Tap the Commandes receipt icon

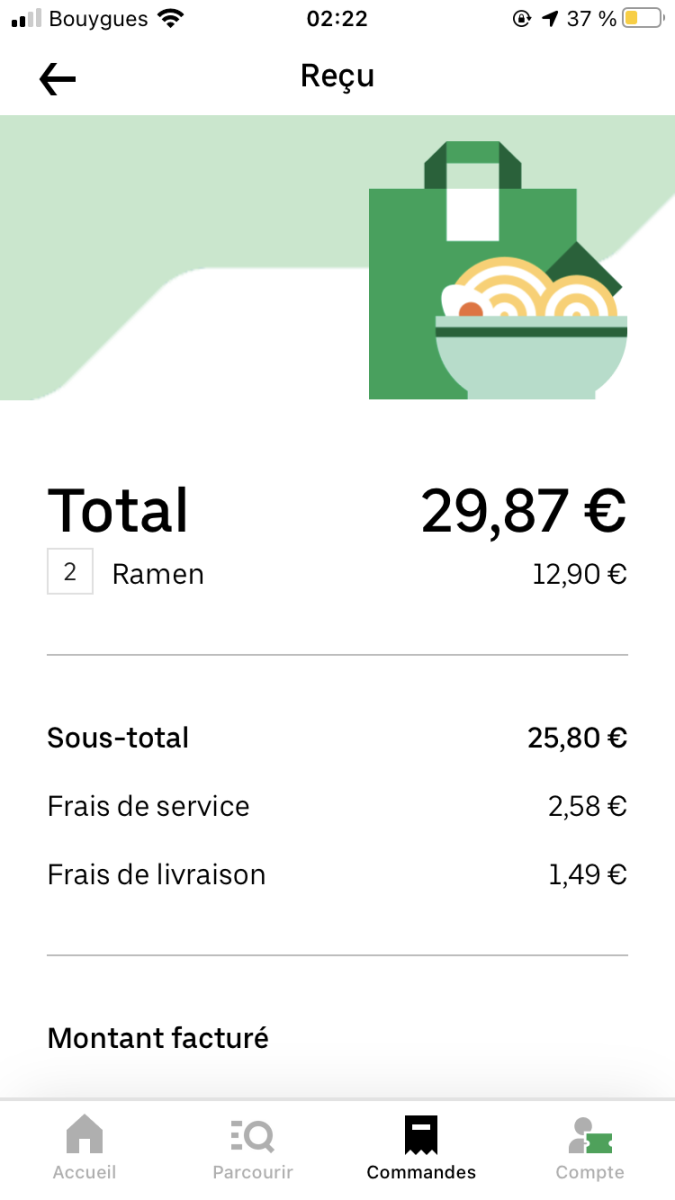[x=421, y=1135]
